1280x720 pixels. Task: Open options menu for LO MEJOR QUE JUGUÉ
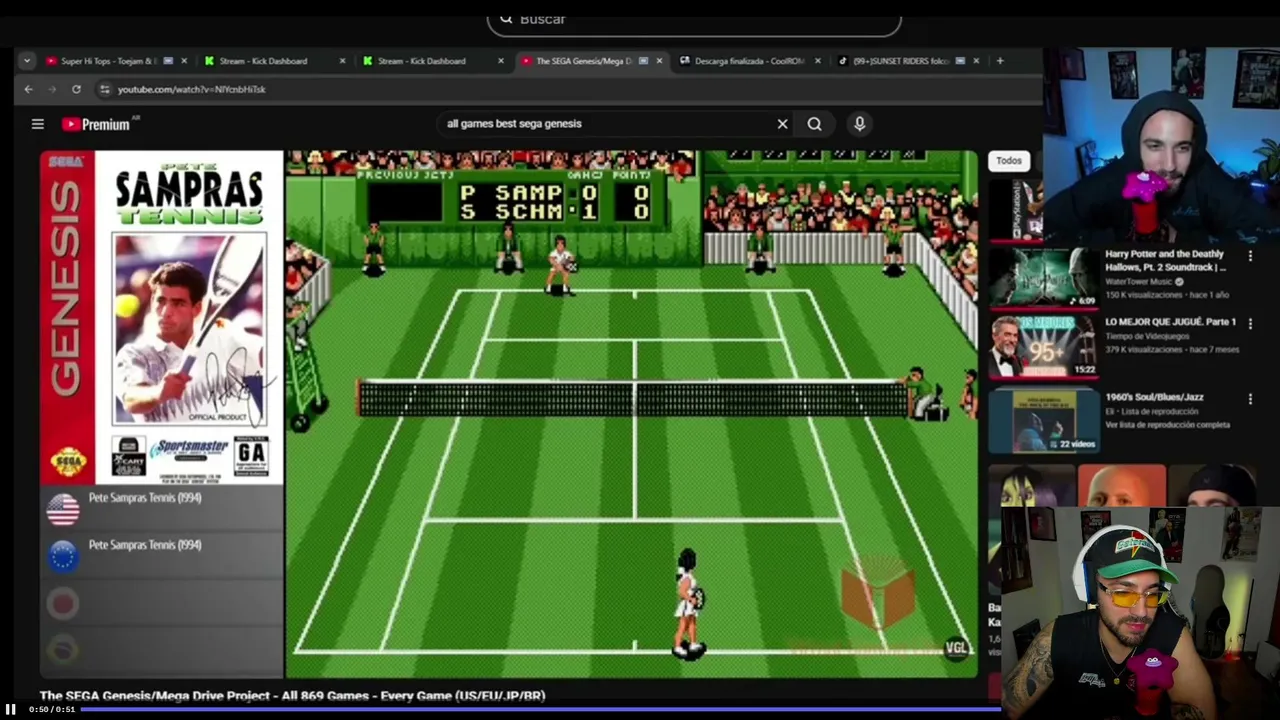pos(1250,325)
